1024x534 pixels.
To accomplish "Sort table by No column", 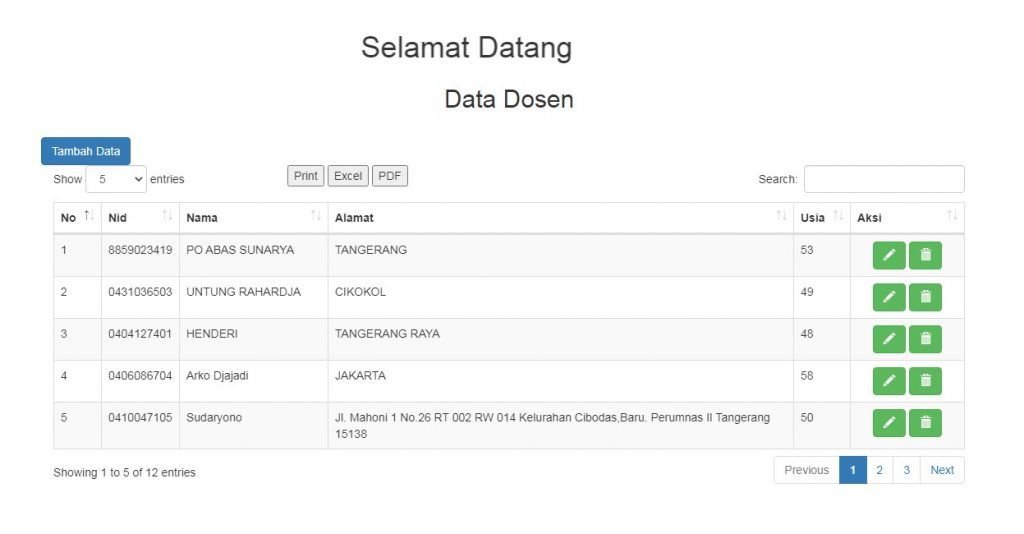I will (77, 217).
